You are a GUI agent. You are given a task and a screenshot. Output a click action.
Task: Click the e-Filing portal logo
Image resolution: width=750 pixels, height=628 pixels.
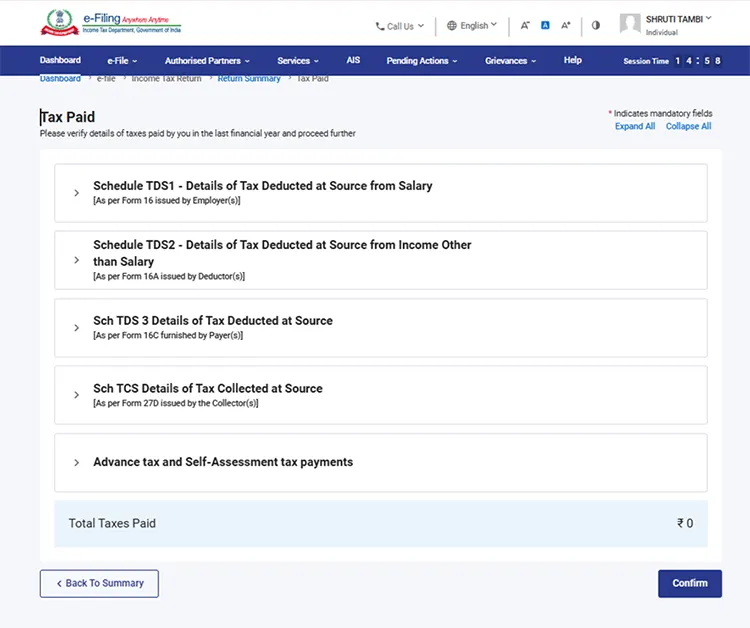[111, 23]
